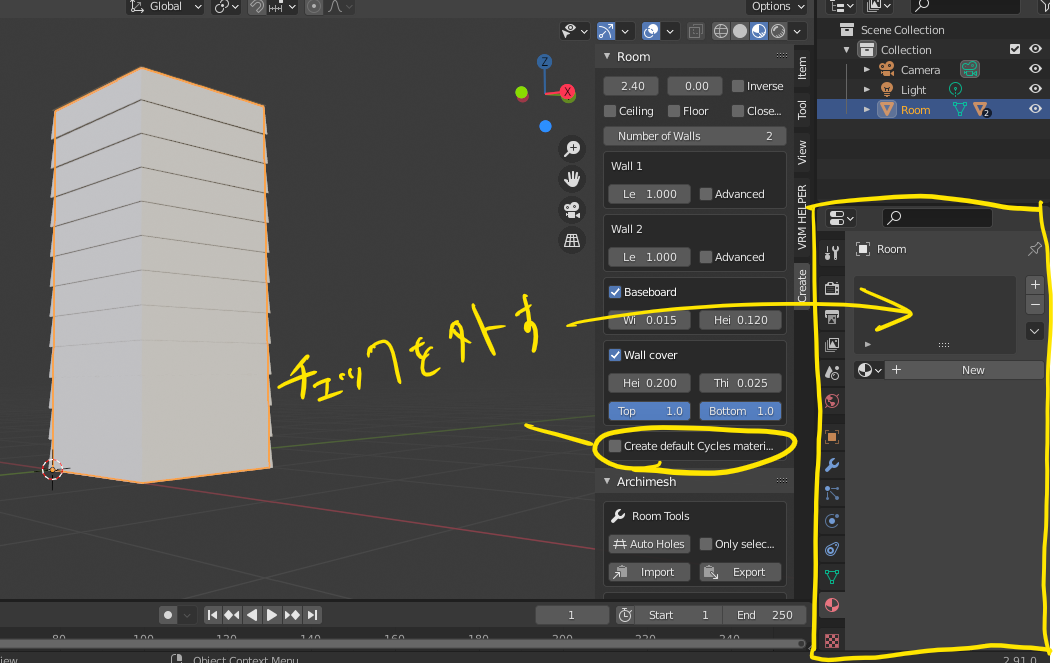
Task: Click the Auto Holes button
Action: point(649,544)
